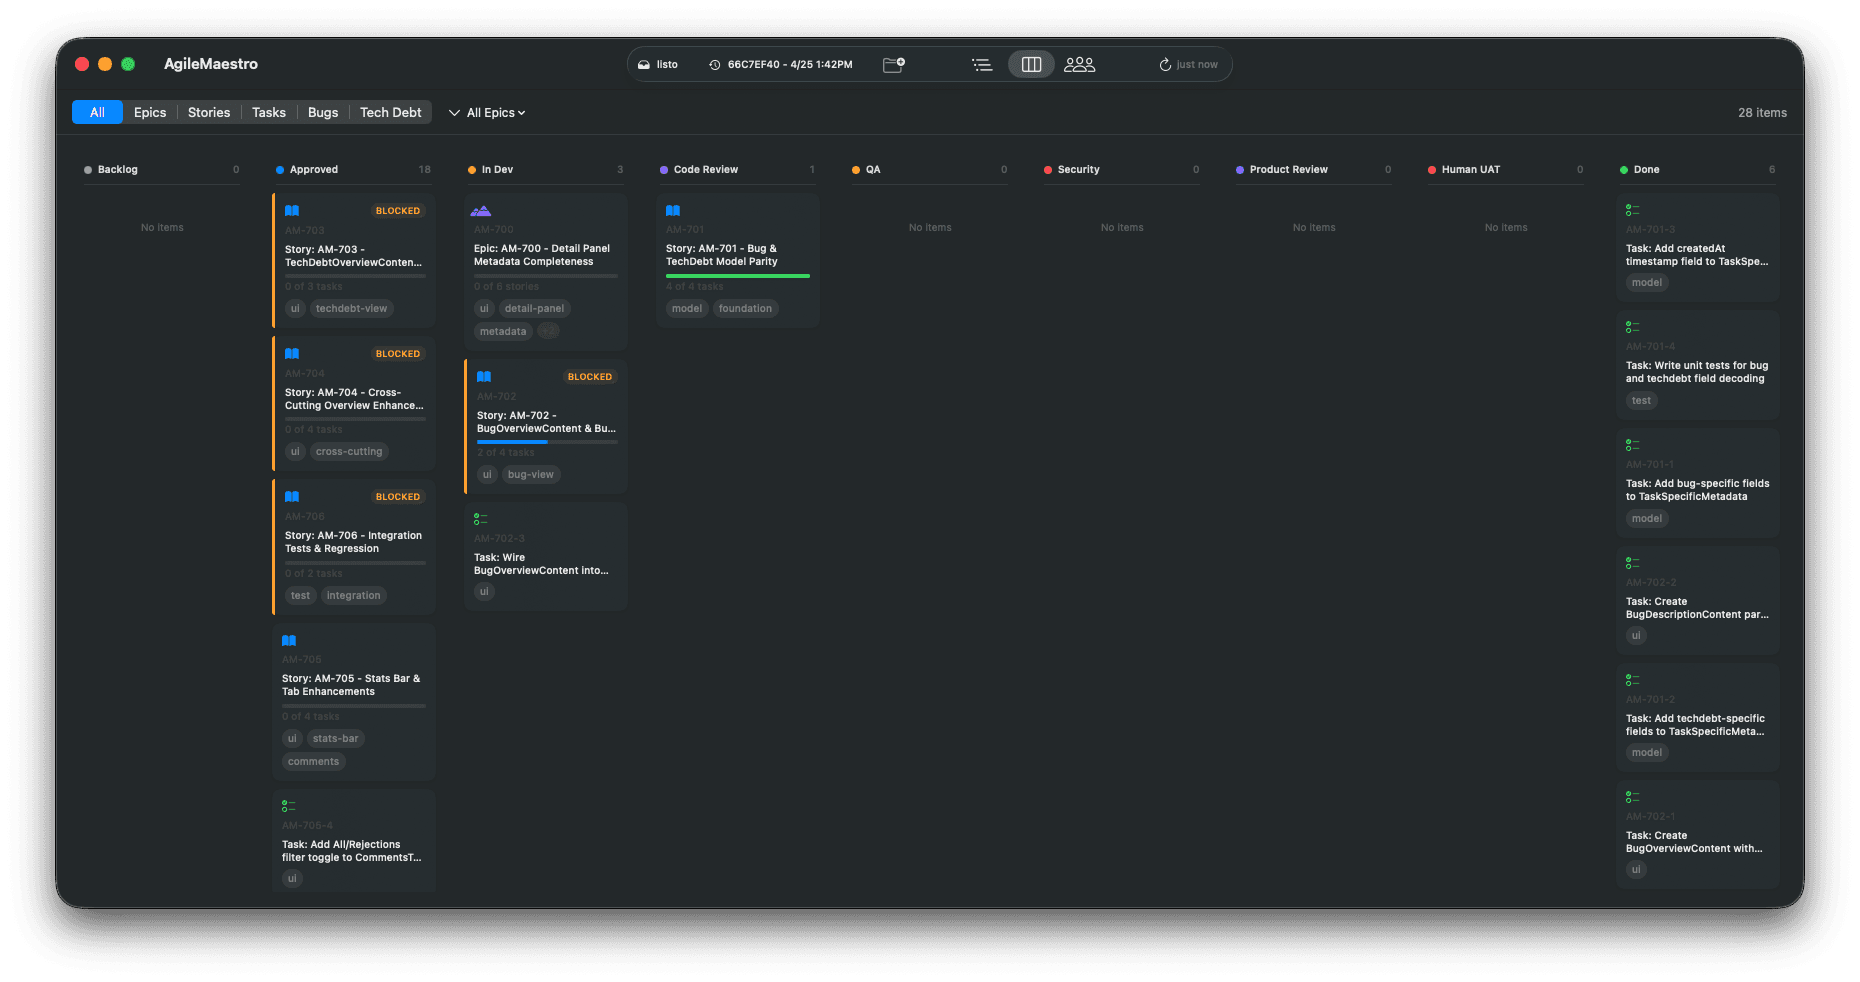Screen dimensions: 1860x982
Task: Click the Backlog column header
Action: point(162,170)
